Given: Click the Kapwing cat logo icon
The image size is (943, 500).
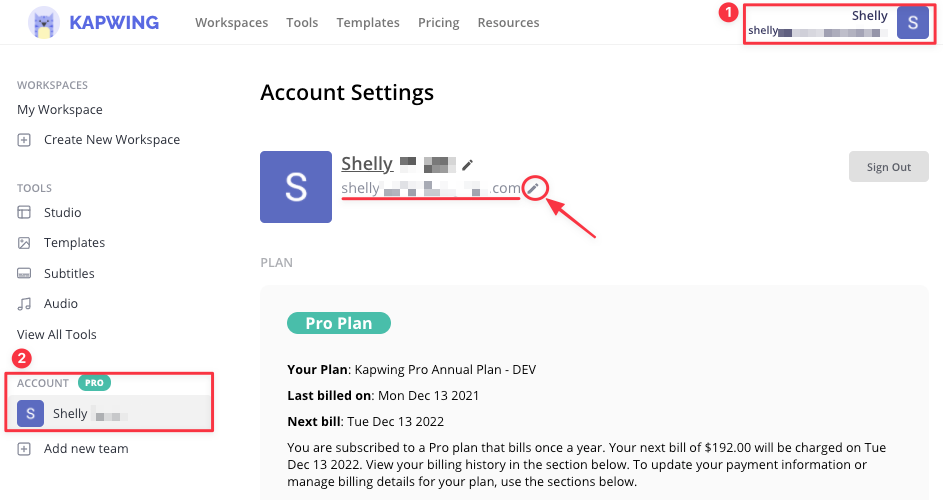Looking at the screenshot, I should tap(43, 22).
